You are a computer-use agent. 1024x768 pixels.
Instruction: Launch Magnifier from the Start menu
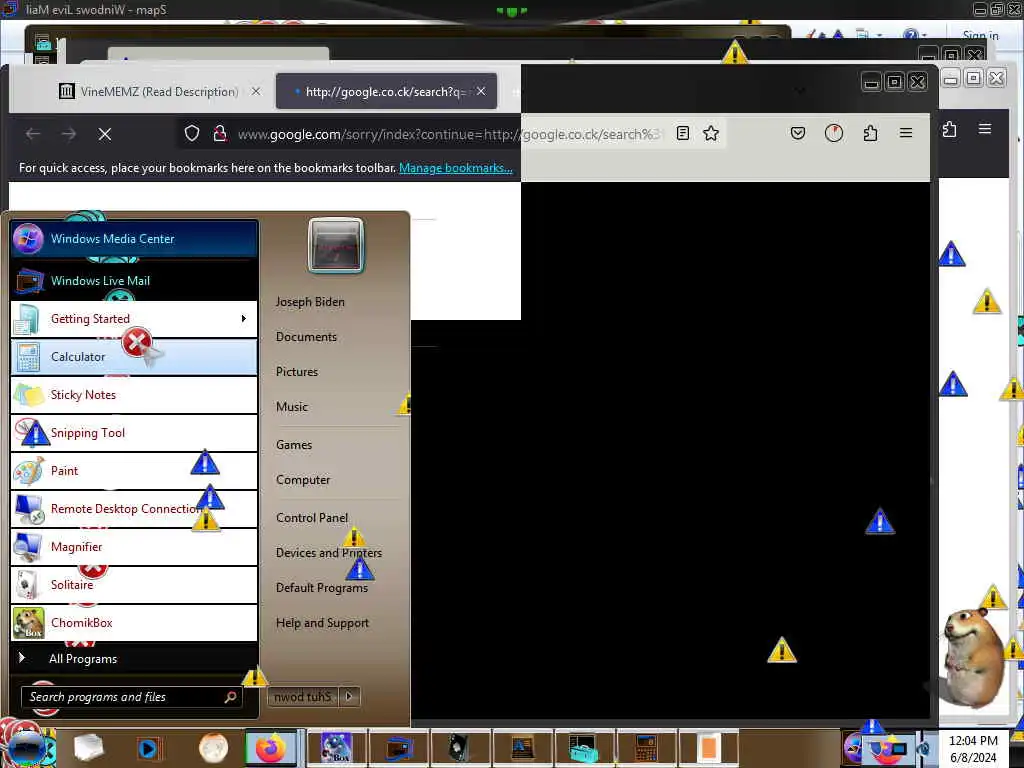click(x=134, y=546)
